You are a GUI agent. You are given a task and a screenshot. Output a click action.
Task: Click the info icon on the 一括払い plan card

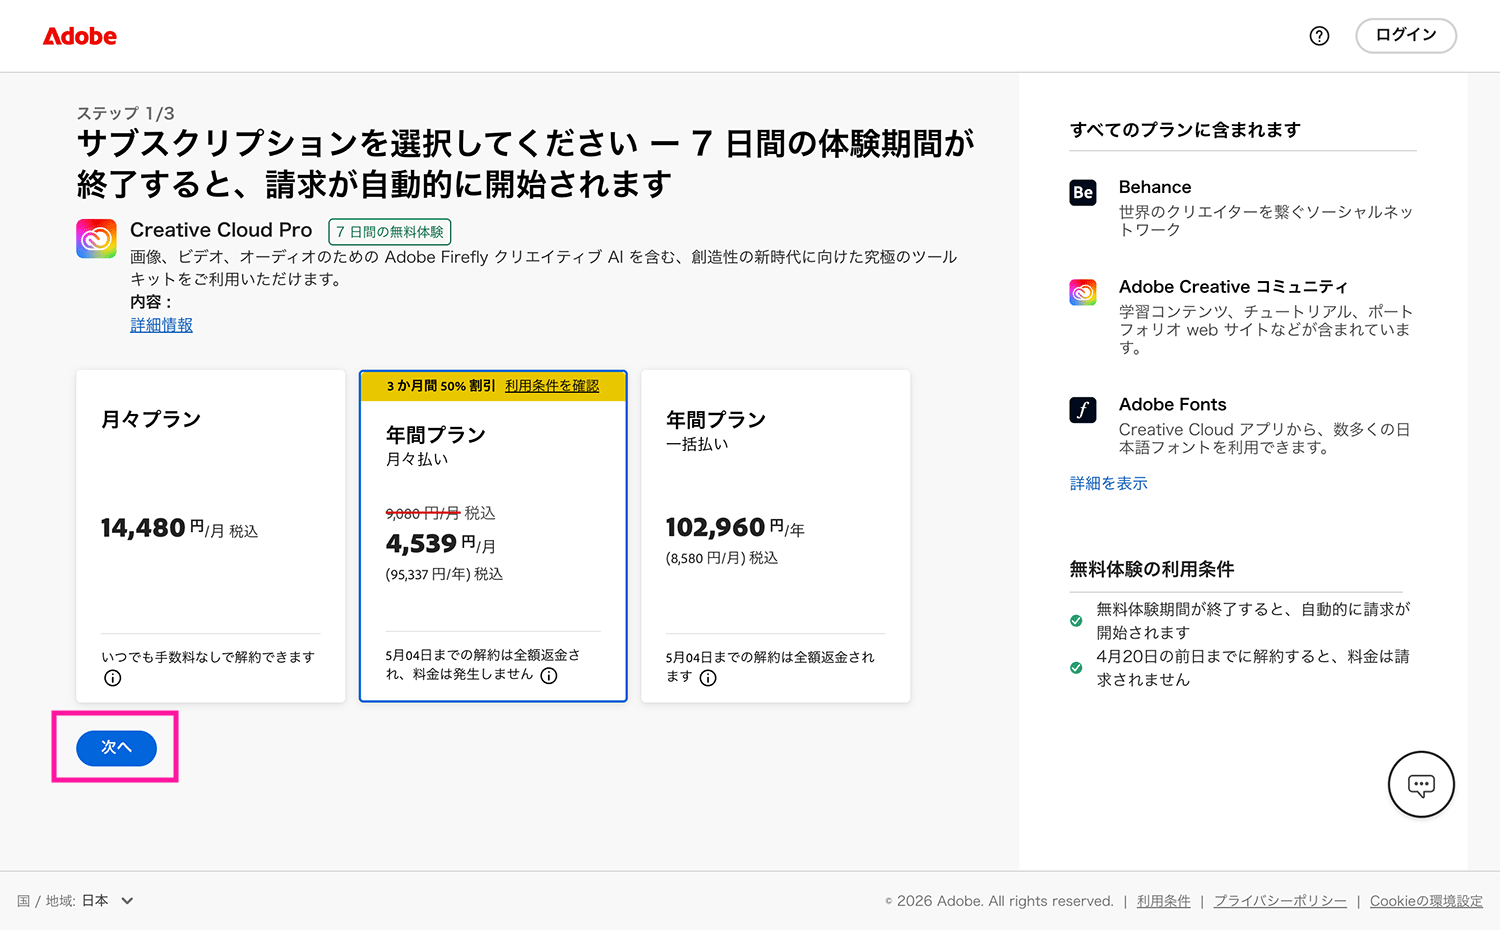[x=709, y=678]
